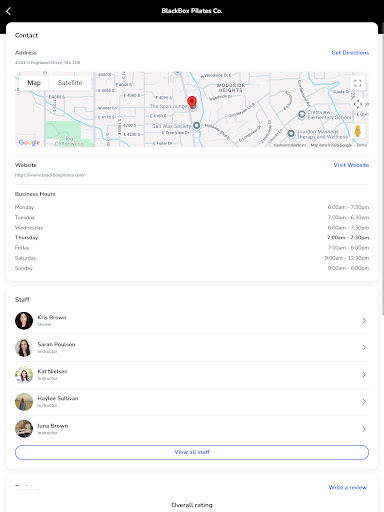Click the Crestview Elementary School map marker
The width and height of the screenshot is (384, 512).
tap(302, 115)
